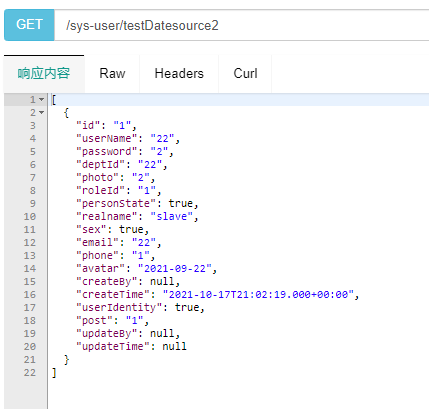Click the "phone": "1" line
429x409 pixels.
pyautogui.click(x=116, y=255)
